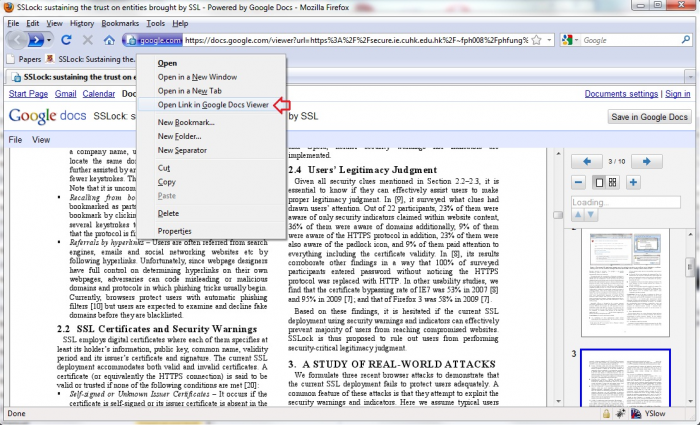Image resolution: width=700 pixels, height=425 pixels.
Task: Click the stop loading X icon
Action: pos(88,40)
